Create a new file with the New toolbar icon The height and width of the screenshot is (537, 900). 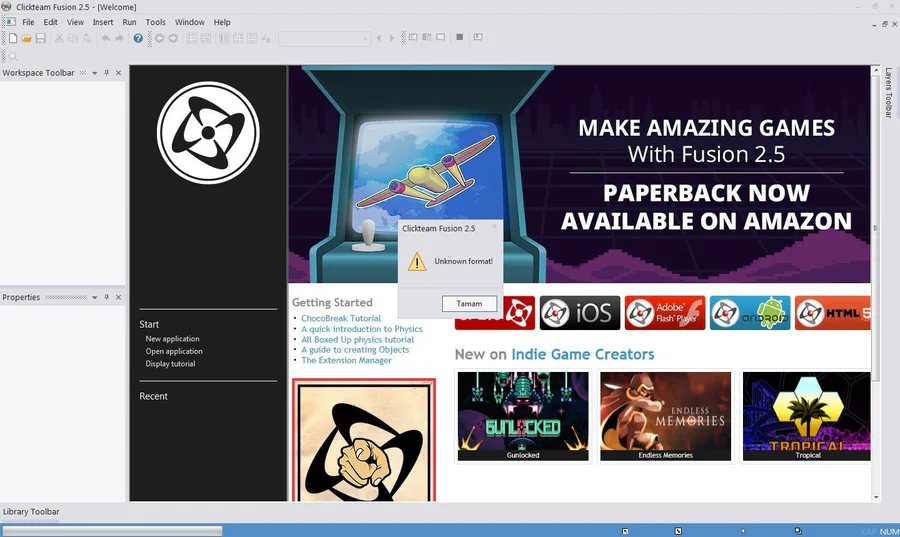coord(13,38)
